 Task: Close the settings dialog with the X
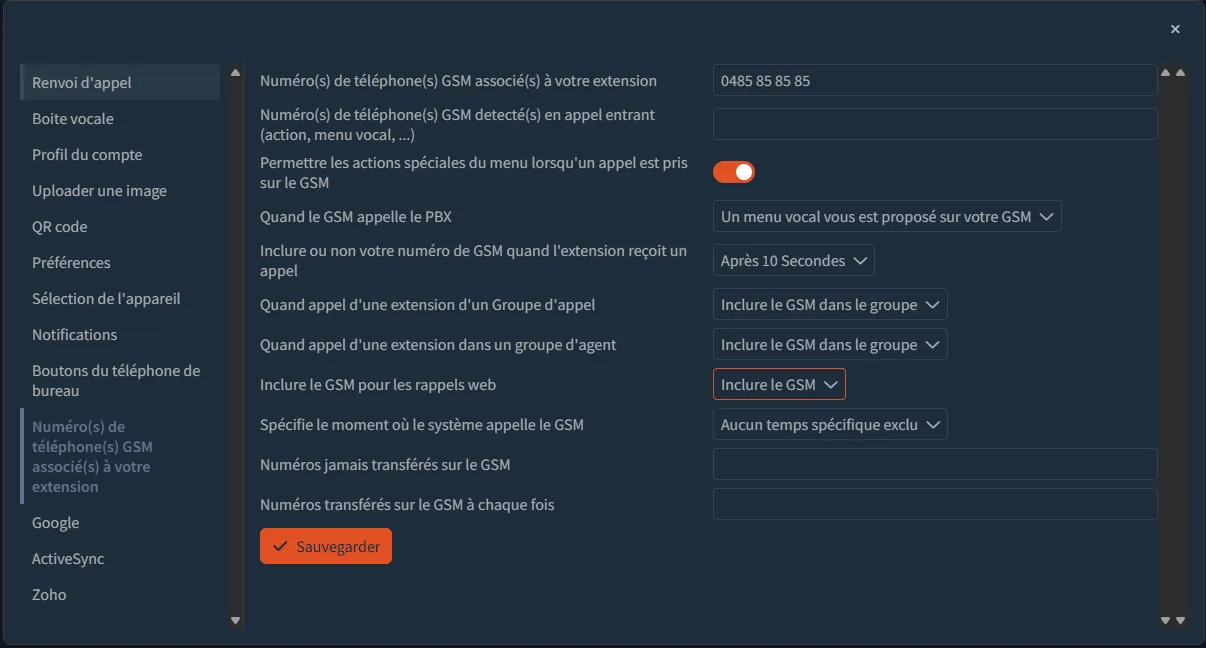1175,29
